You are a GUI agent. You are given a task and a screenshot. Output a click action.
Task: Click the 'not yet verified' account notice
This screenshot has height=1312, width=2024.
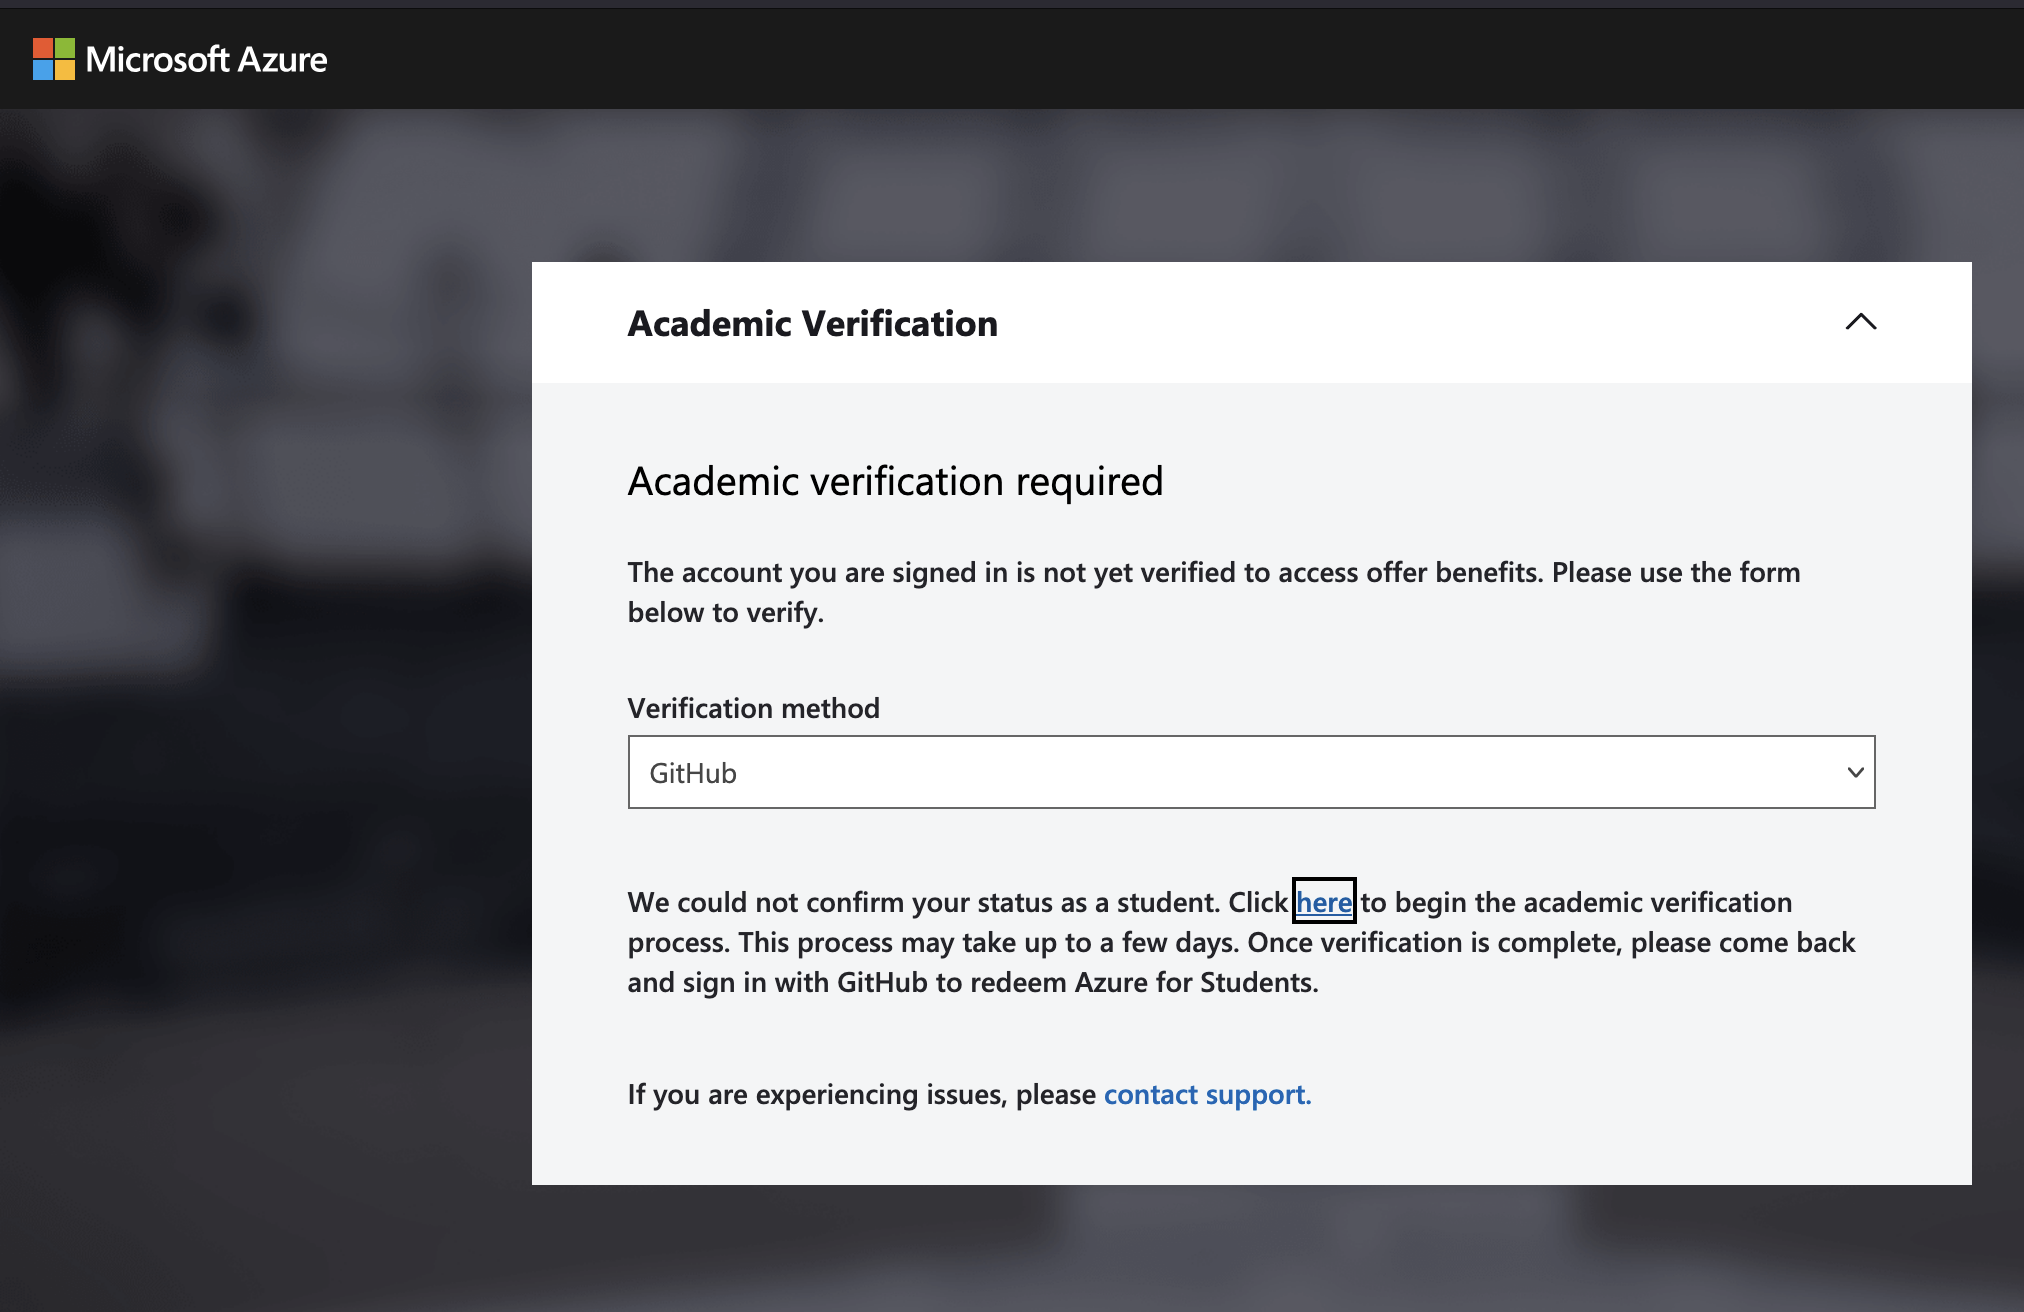point(1214,592)
